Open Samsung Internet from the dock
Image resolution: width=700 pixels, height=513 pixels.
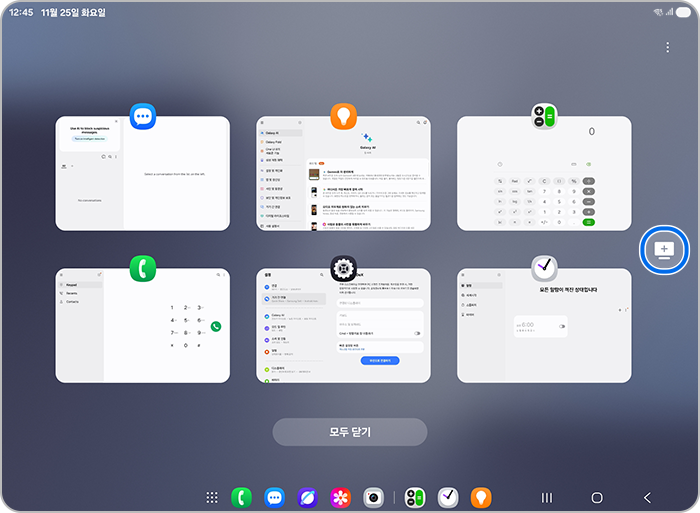(308, 497)
